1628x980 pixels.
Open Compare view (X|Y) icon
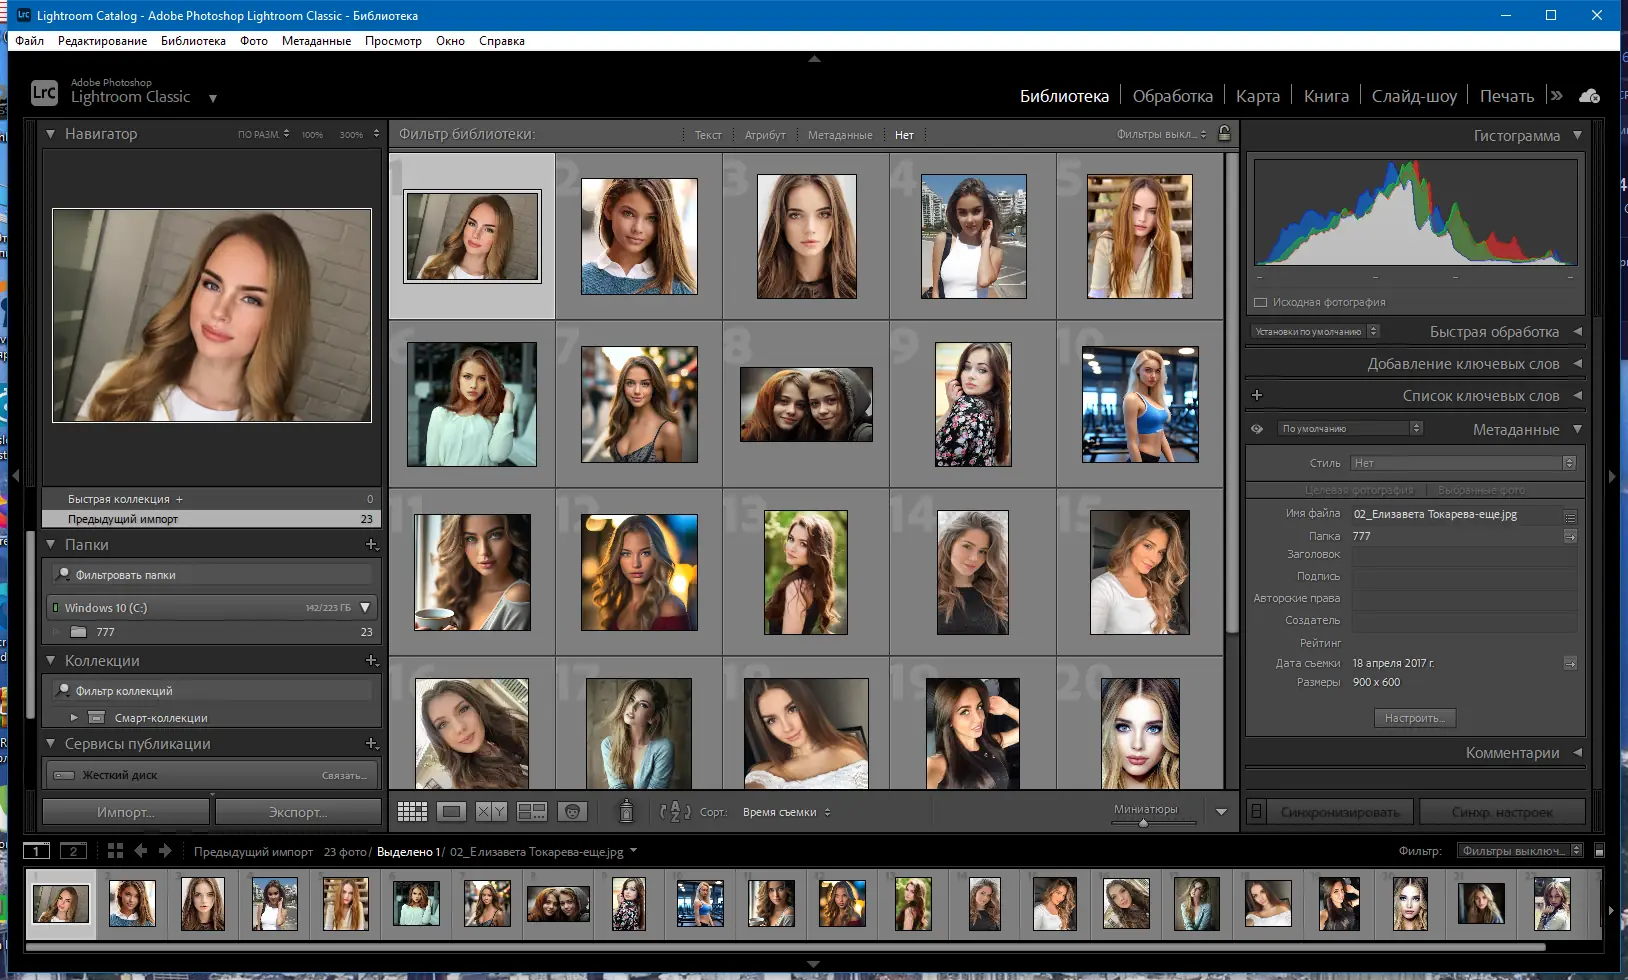[491, 812]
